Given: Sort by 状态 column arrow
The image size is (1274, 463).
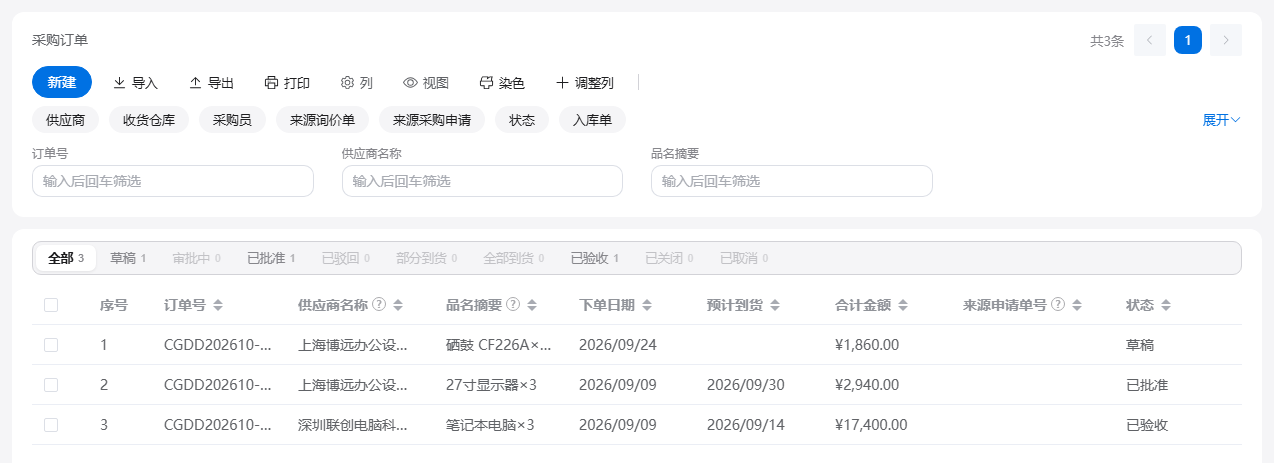Looking at the screenshot, I should 1166,305.
